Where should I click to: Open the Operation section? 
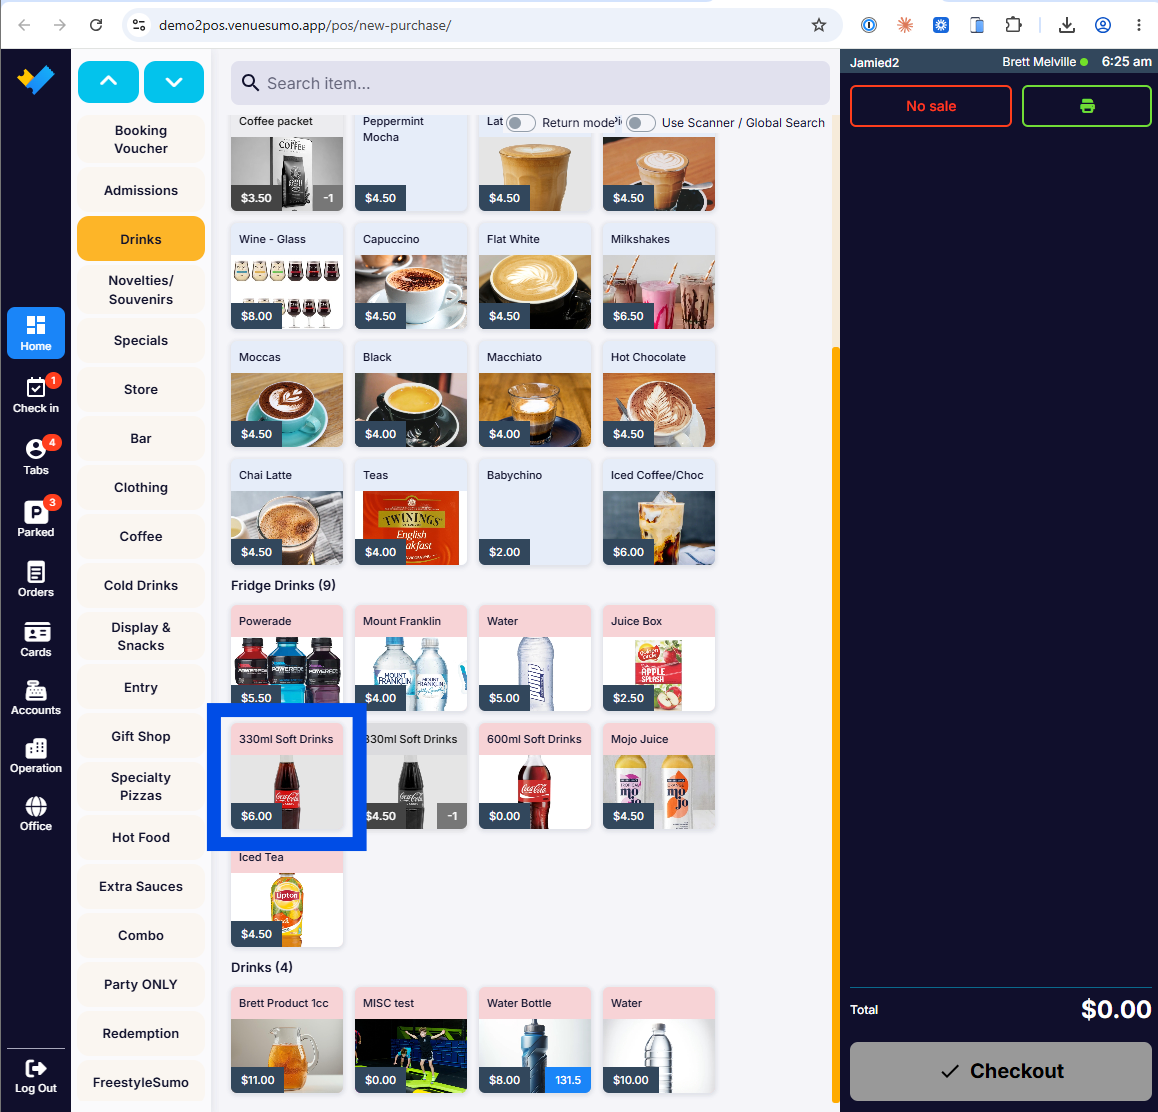point(35,756)
